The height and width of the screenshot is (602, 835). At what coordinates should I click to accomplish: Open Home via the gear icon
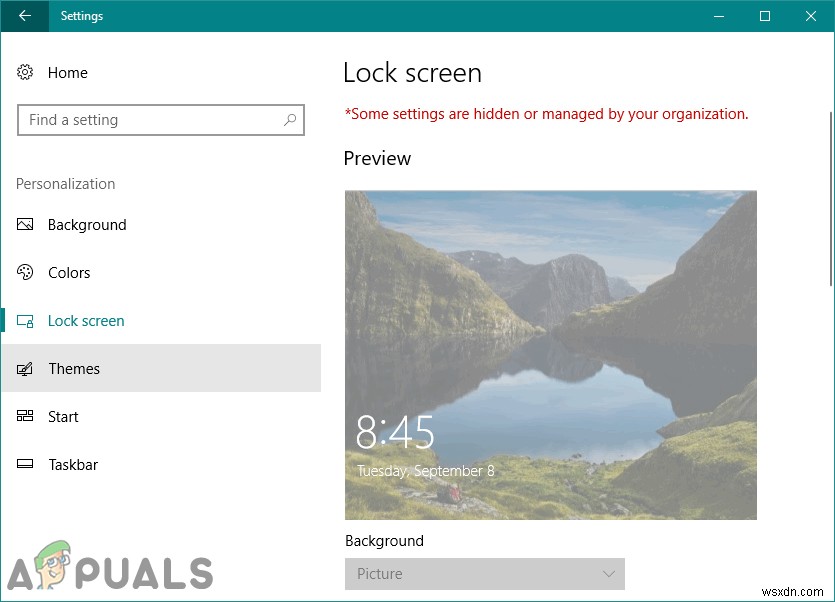coord(25,72)
